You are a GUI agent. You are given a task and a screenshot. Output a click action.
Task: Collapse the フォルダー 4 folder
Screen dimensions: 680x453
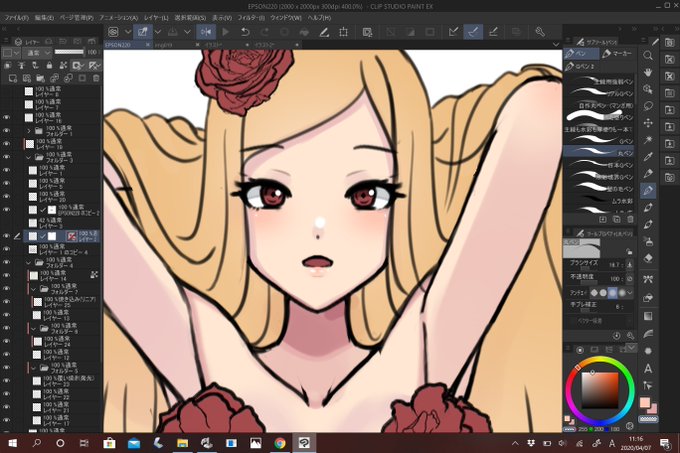[29, 262]
